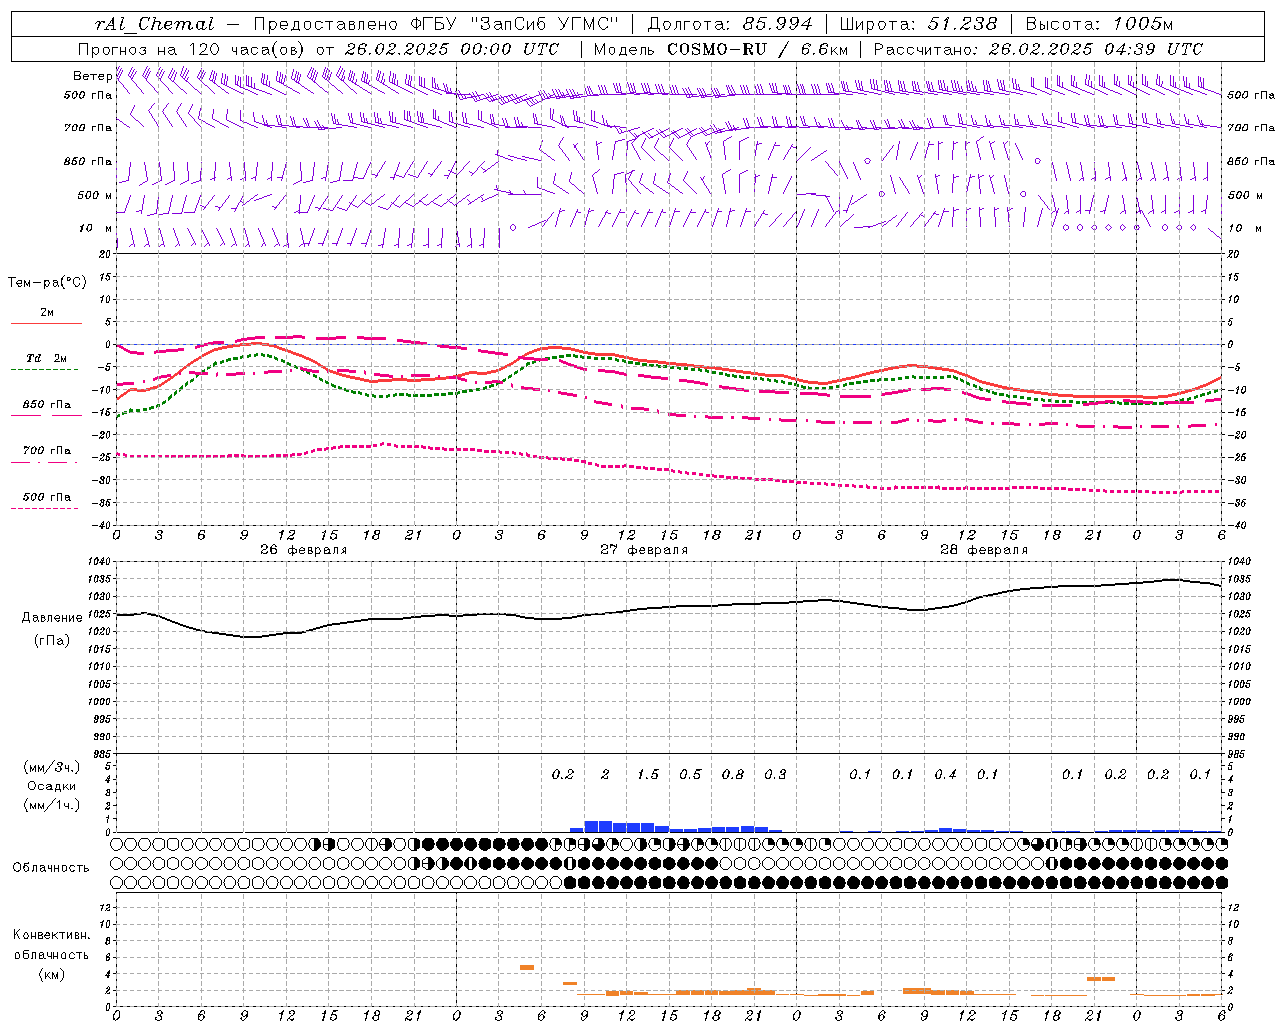The width and height of the screenshot is (1280, 1024).
Task: Click the '0.5' precipitation amount value
Action: pos(690,774)
